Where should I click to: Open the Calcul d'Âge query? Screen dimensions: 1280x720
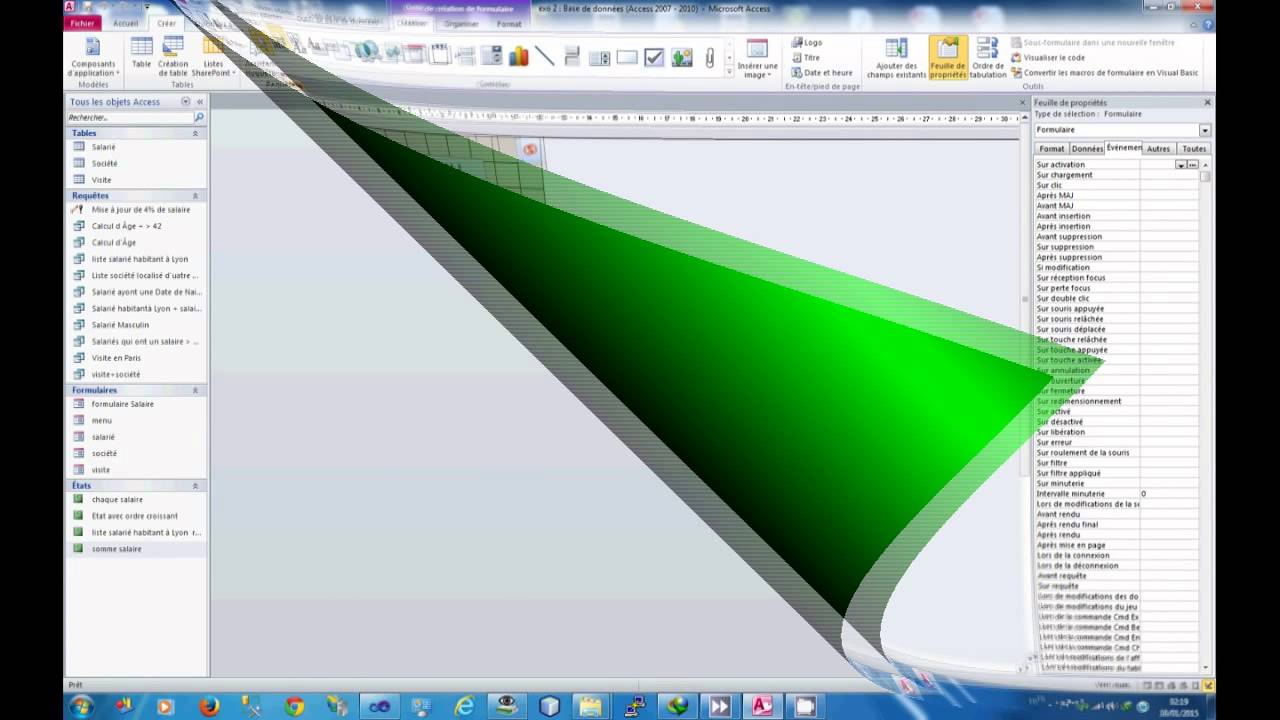tap(113, 243)
